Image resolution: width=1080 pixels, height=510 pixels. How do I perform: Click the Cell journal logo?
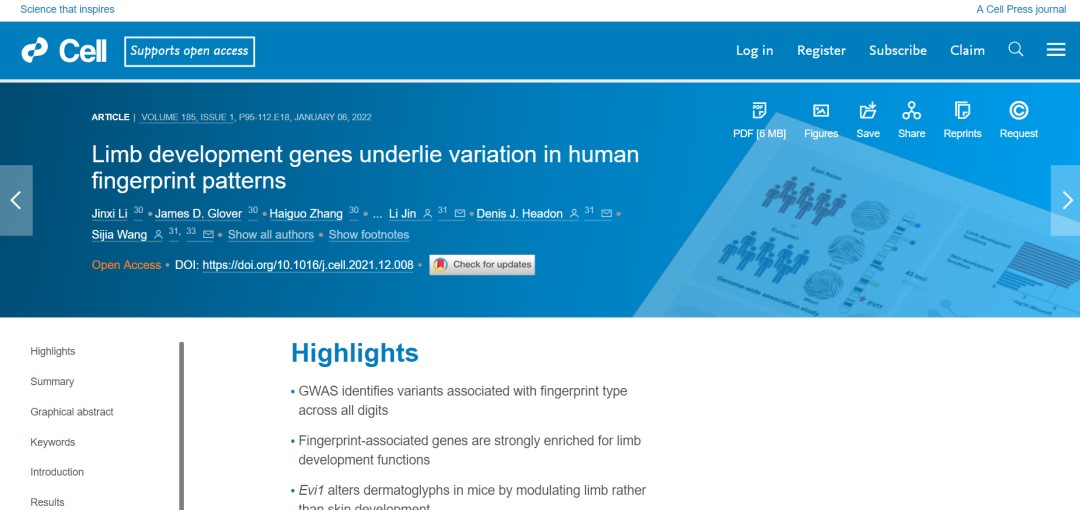point(65,50)
